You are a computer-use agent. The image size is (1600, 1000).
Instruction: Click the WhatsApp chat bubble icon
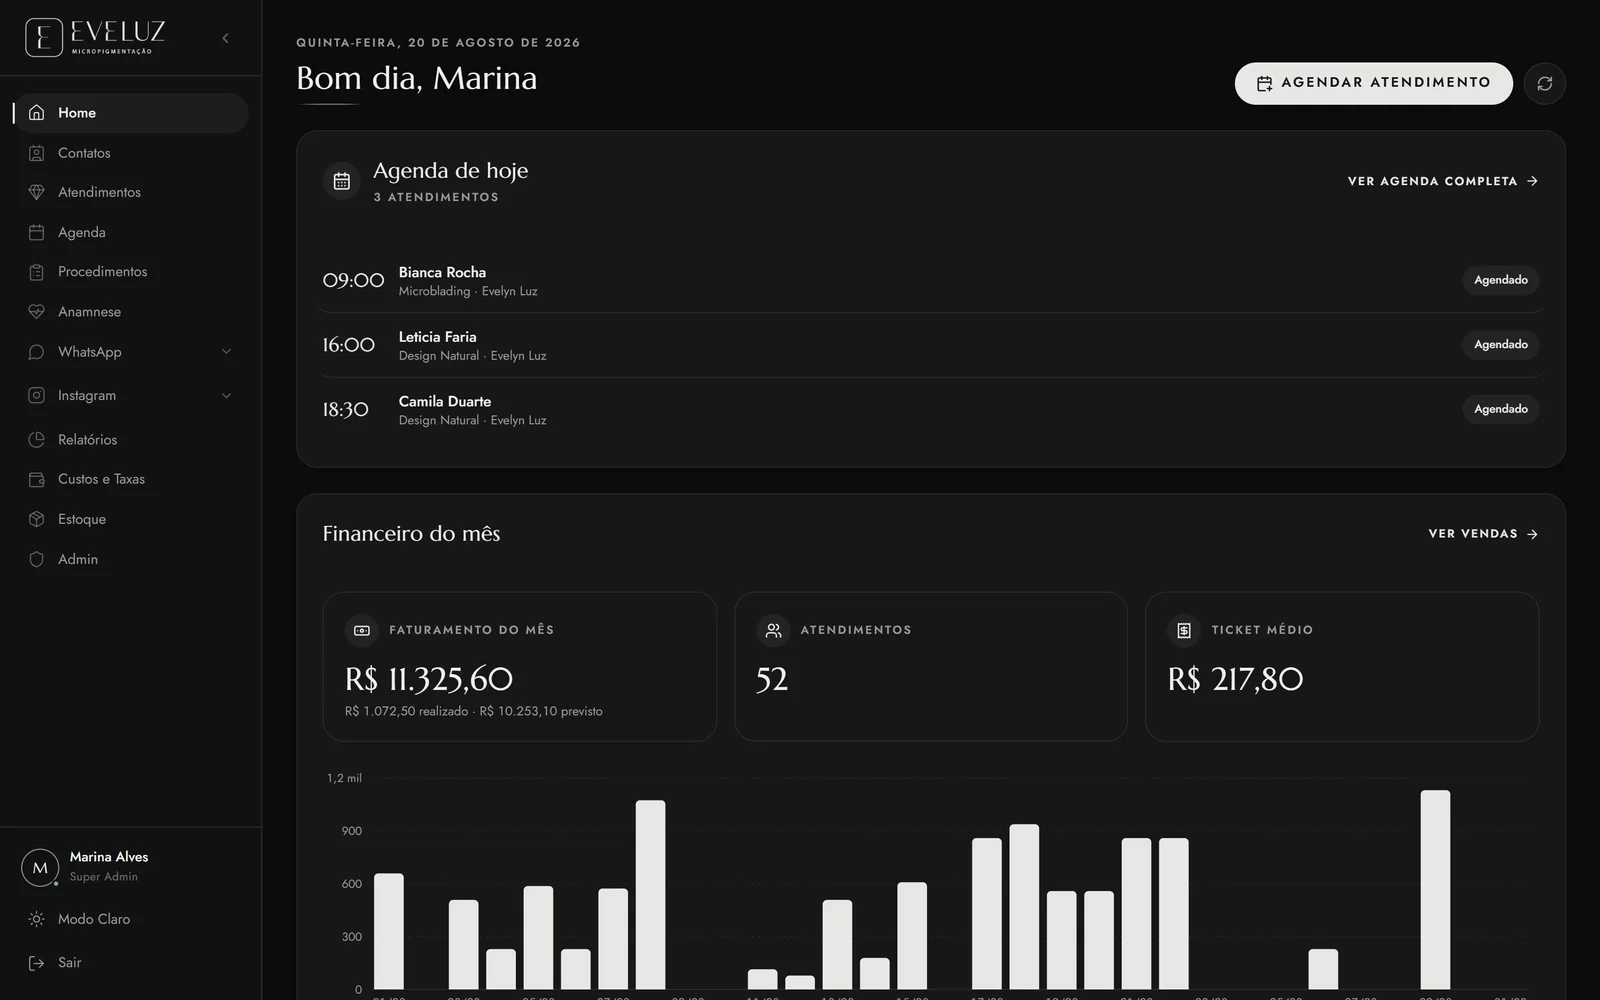pos(36,352)
